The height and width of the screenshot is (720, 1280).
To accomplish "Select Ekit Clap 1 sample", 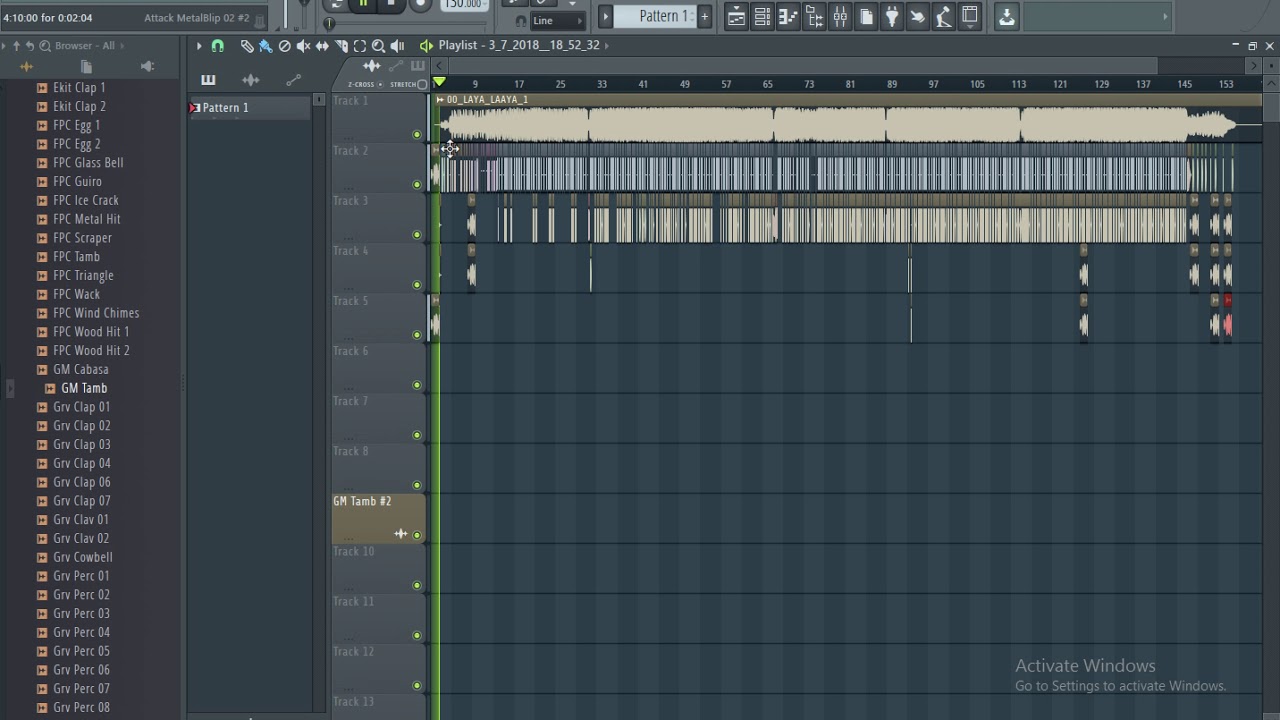I will point(79,88).
